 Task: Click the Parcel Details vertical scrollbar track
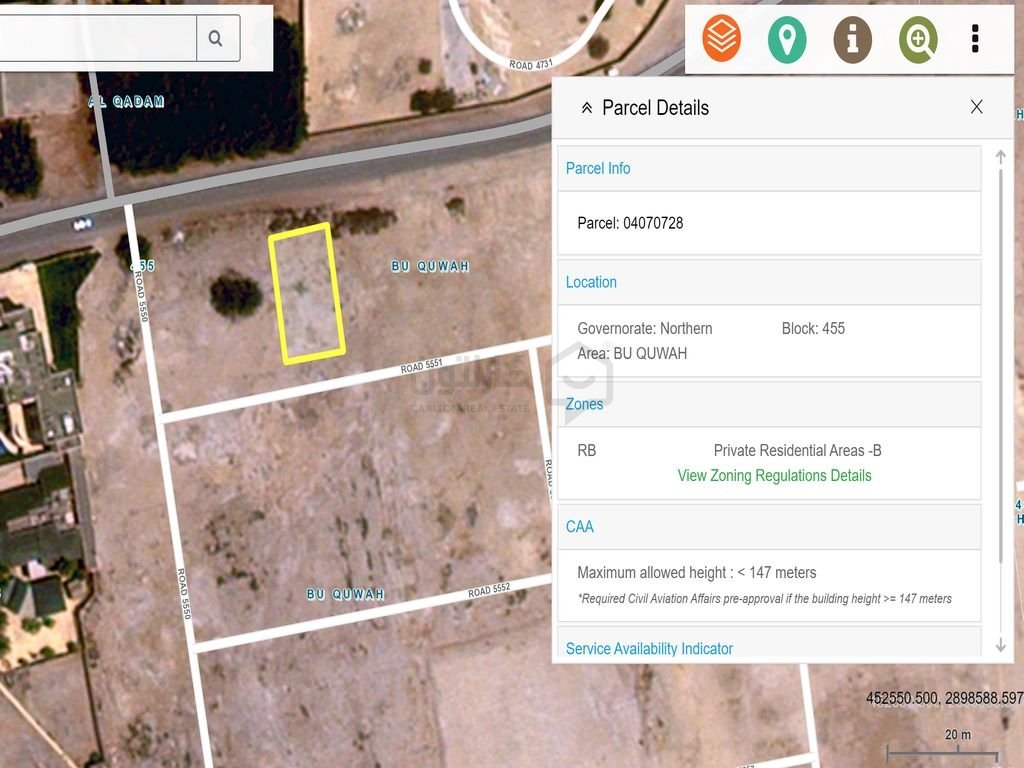pos(1000,400)
